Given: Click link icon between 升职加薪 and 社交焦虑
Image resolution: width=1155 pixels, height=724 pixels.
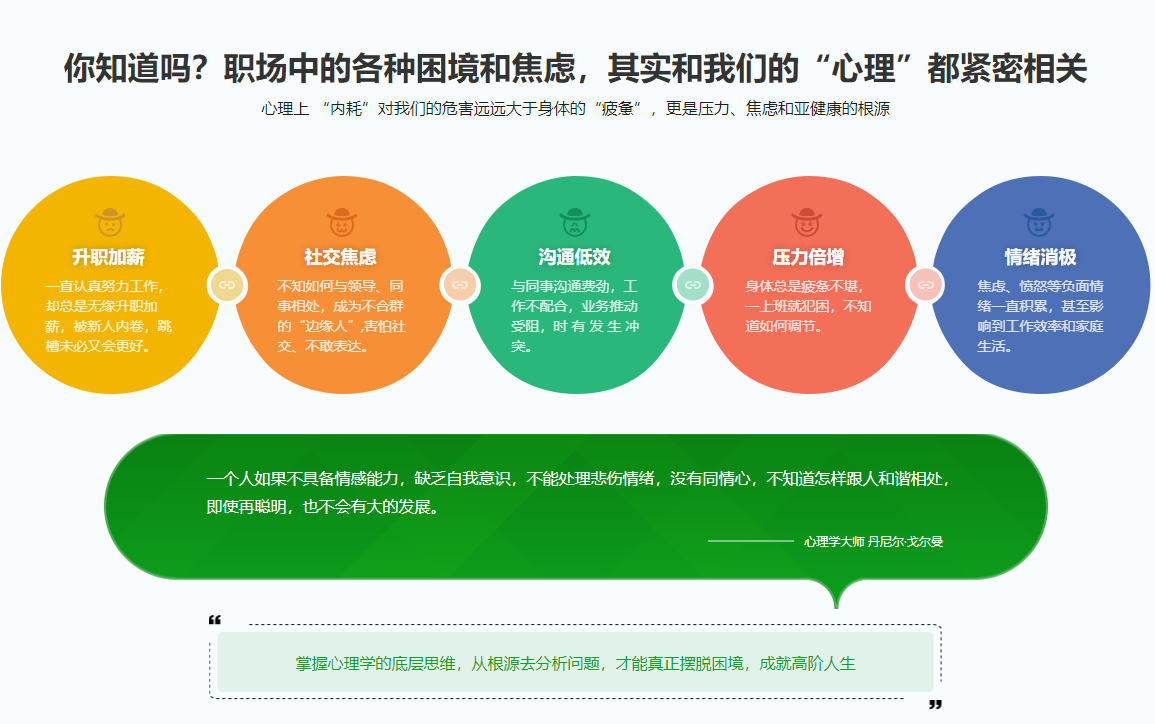Looking at the screenshot, I should coord(227,285).
